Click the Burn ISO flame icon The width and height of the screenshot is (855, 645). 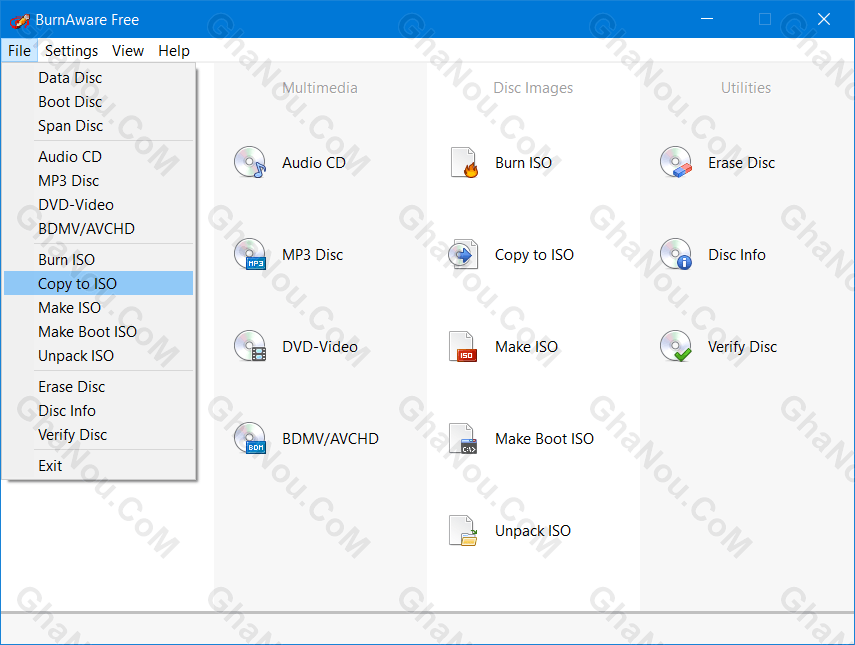[x=463, y=162]
